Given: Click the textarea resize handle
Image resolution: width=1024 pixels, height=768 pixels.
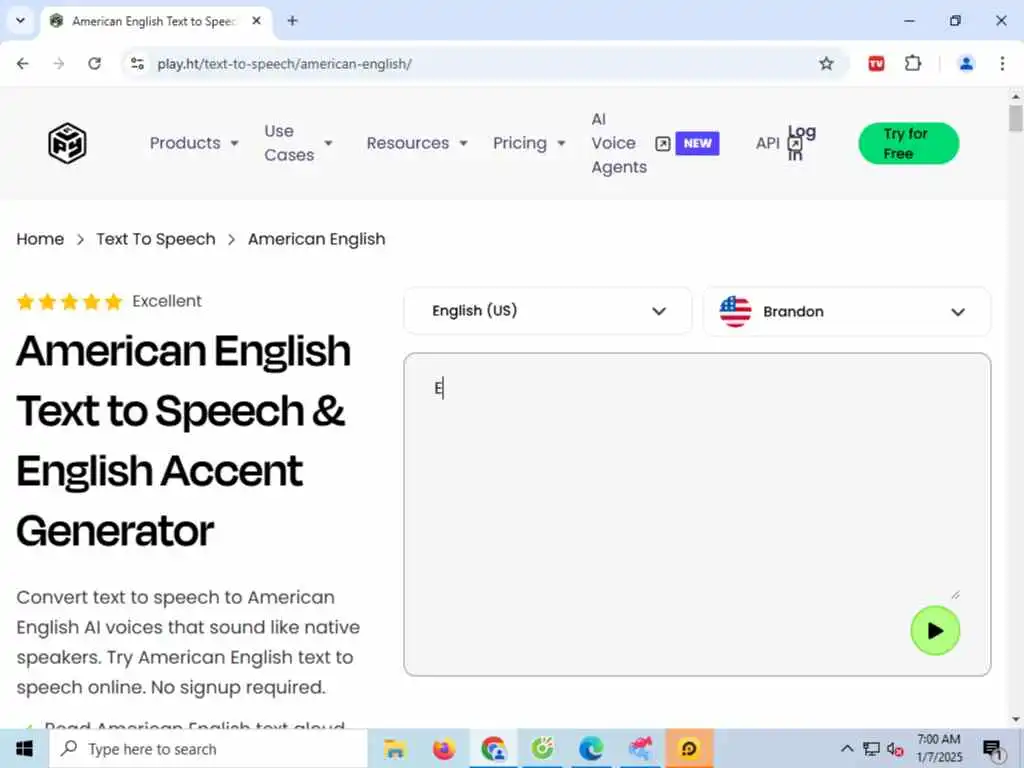Looking at the screenshot, I should point(955,594).
